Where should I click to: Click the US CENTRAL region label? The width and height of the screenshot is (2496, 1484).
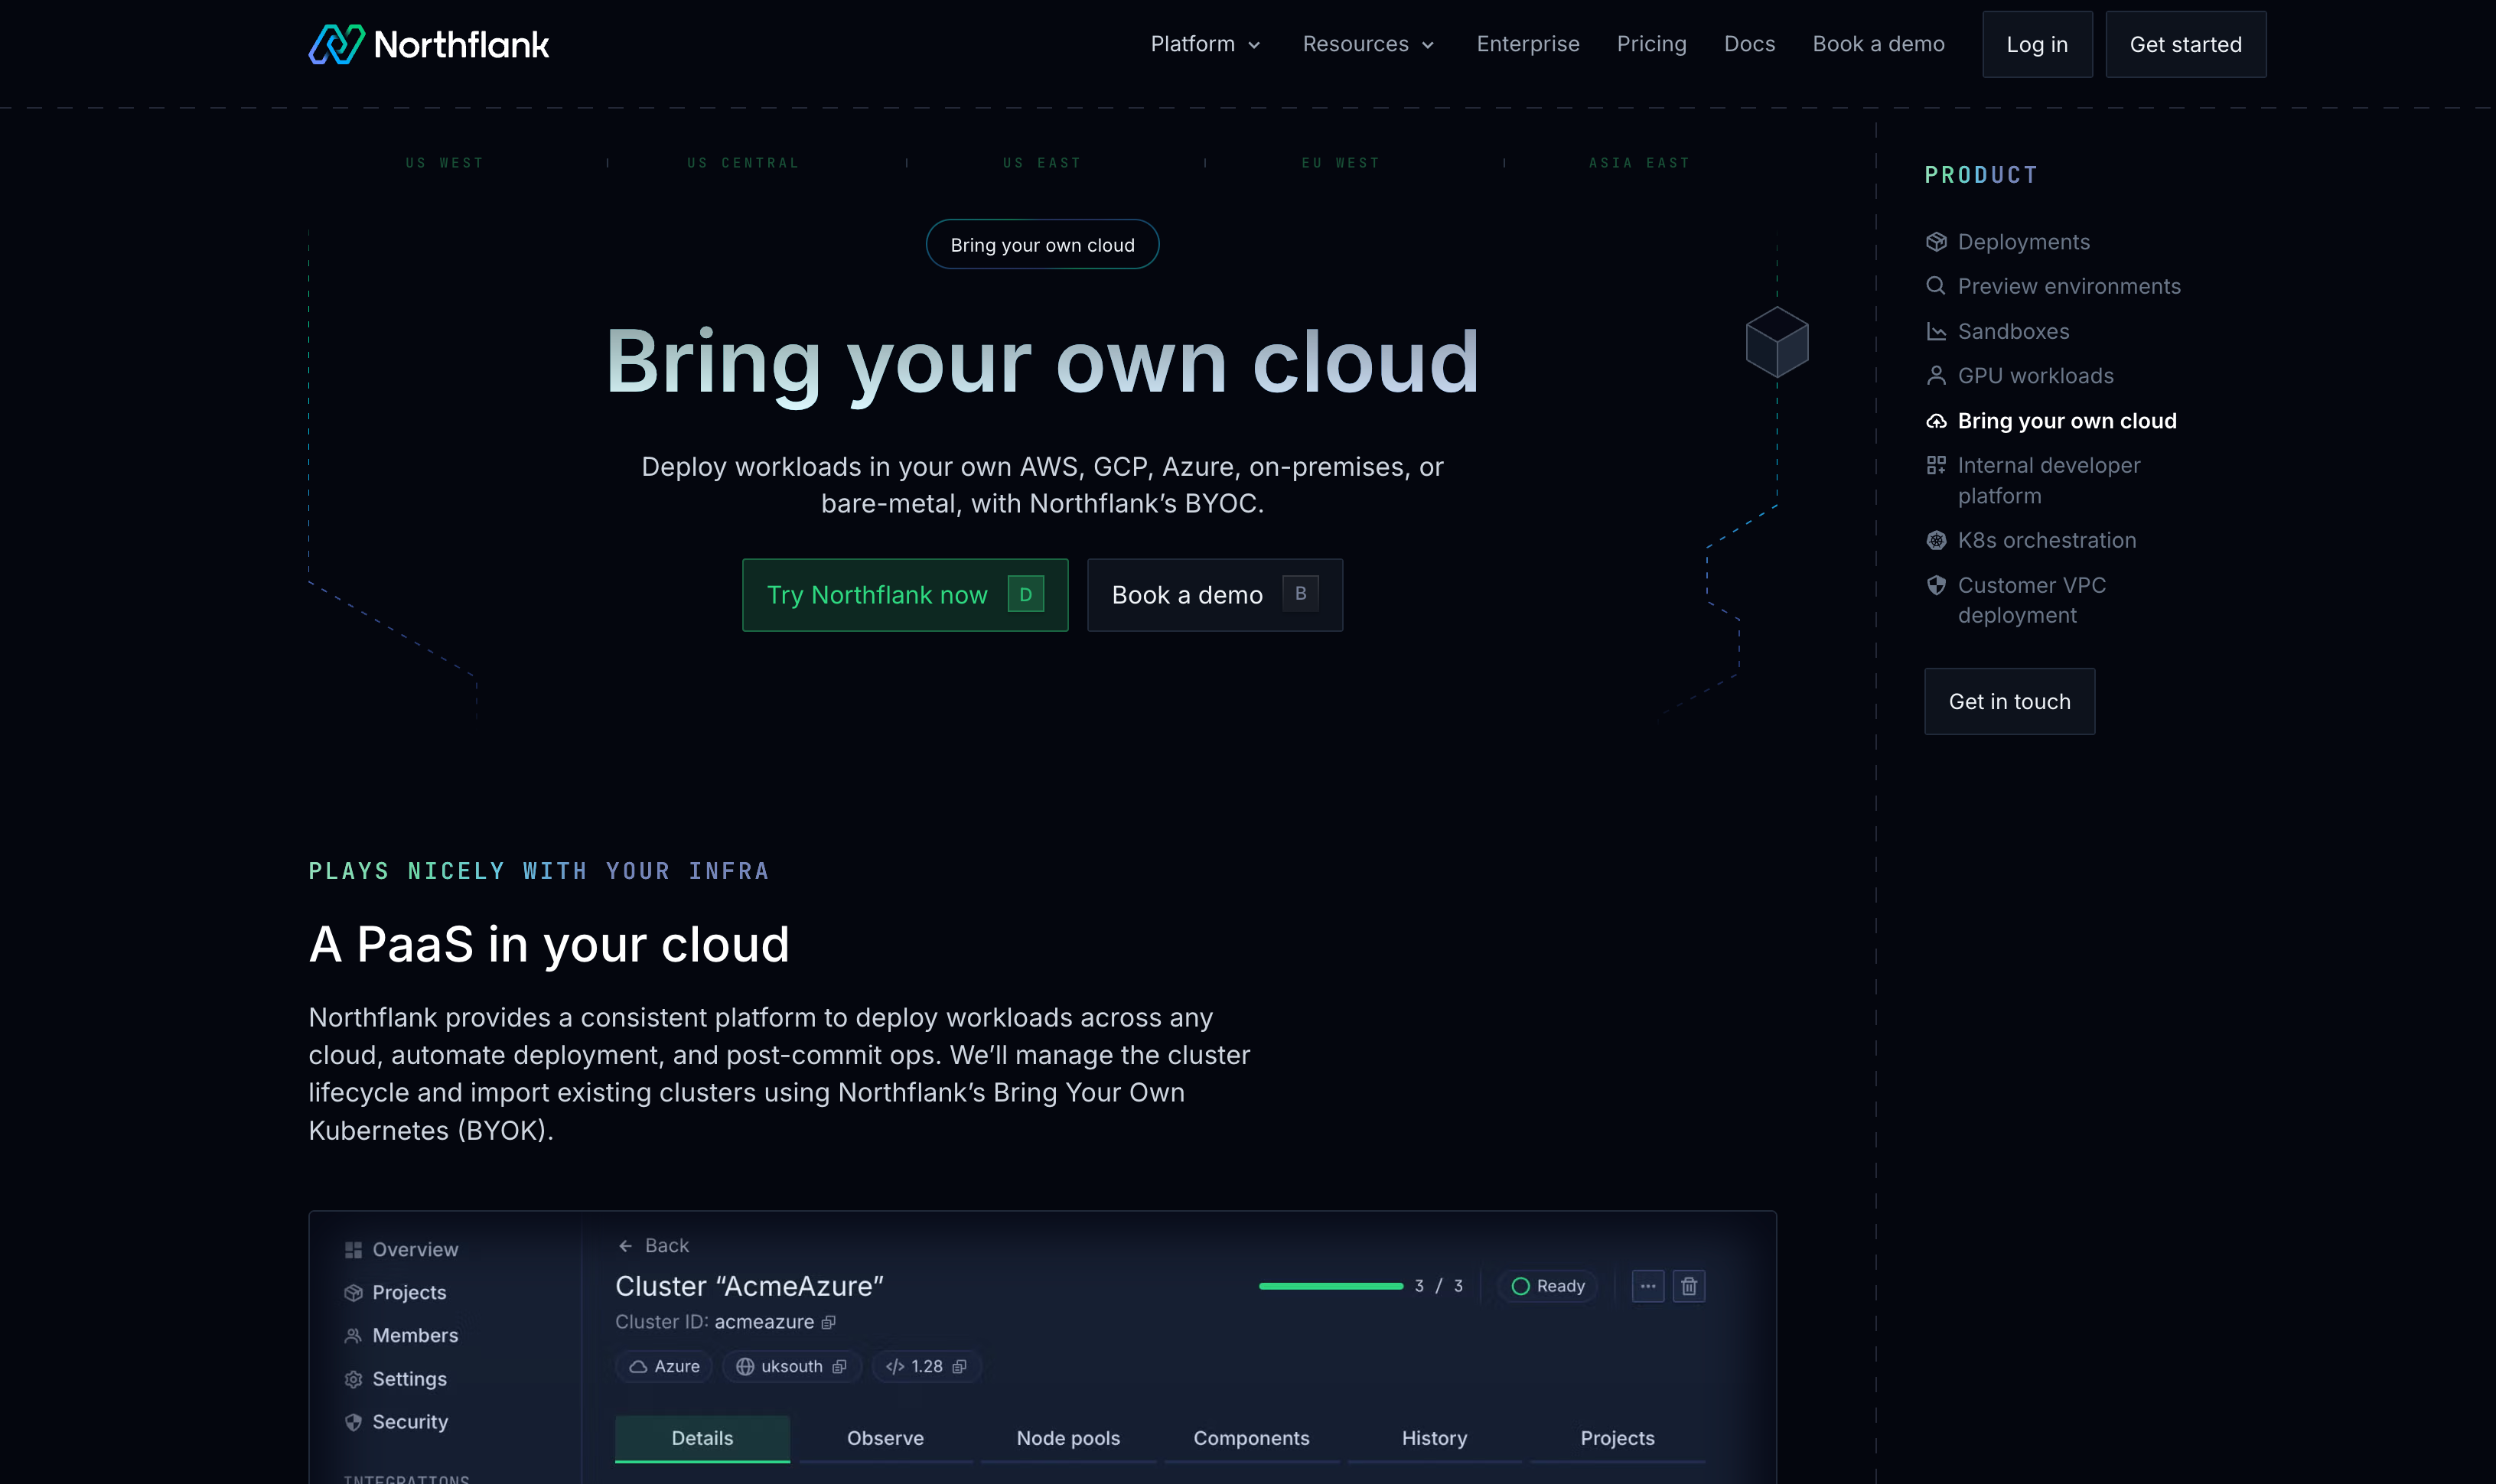click(x=743, y=163)
